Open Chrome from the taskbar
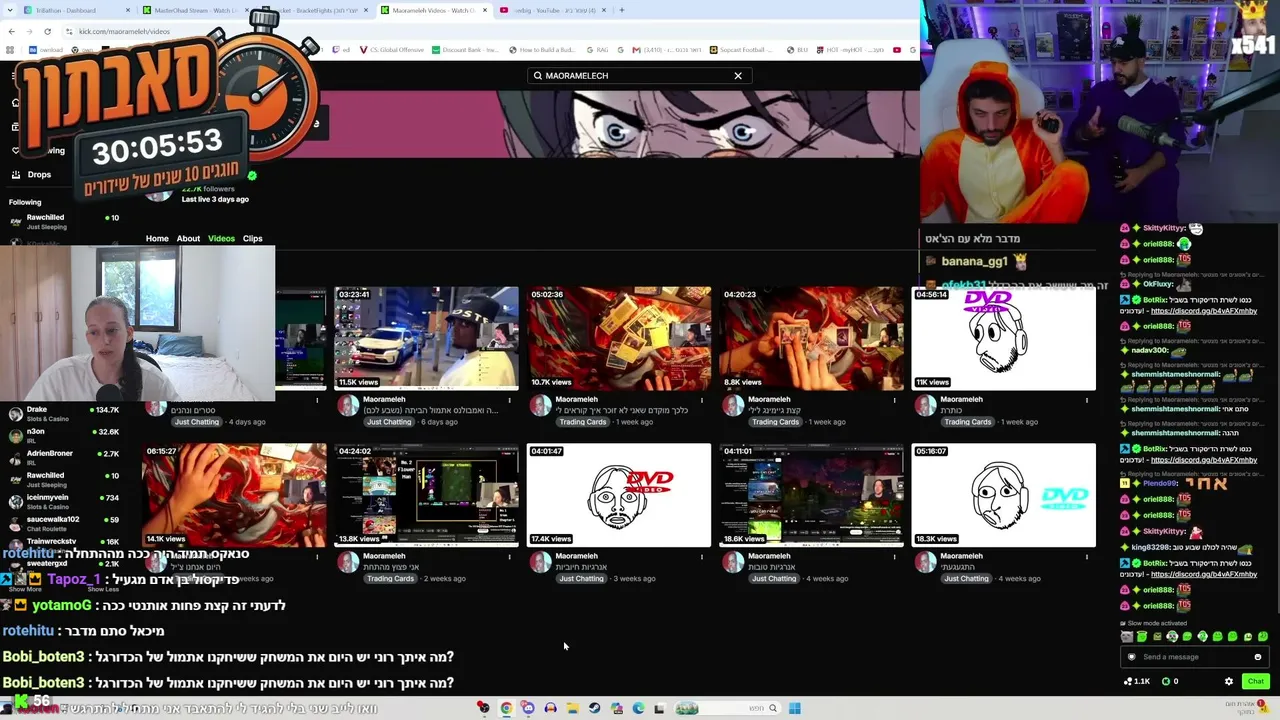The image size is (1280, 720). click(506, 709)
